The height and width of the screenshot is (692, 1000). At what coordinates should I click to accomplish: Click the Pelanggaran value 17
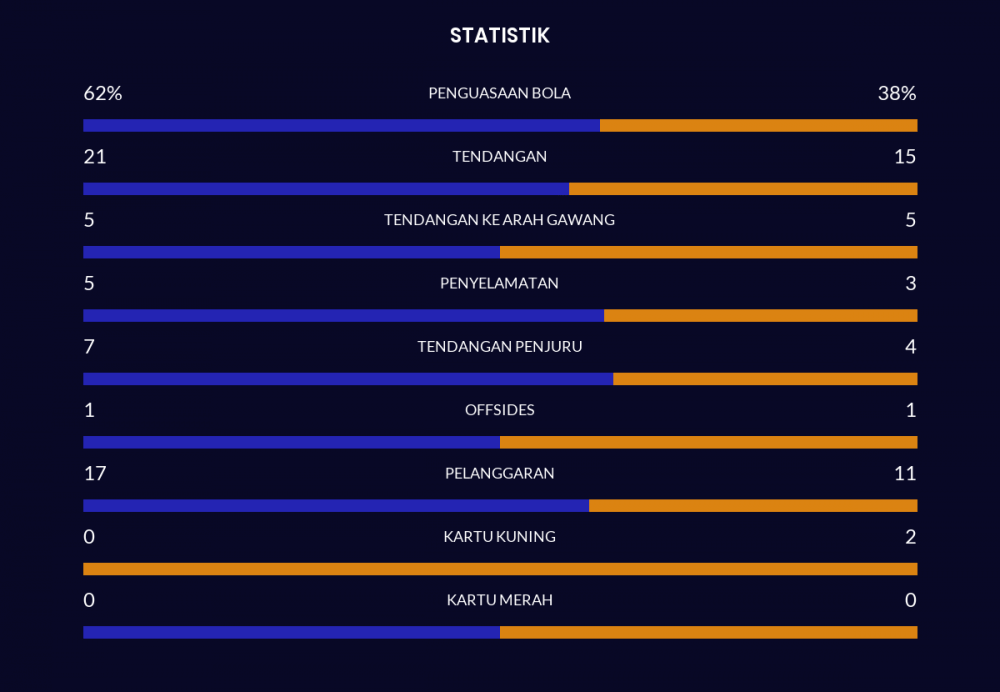coord(95,473)
